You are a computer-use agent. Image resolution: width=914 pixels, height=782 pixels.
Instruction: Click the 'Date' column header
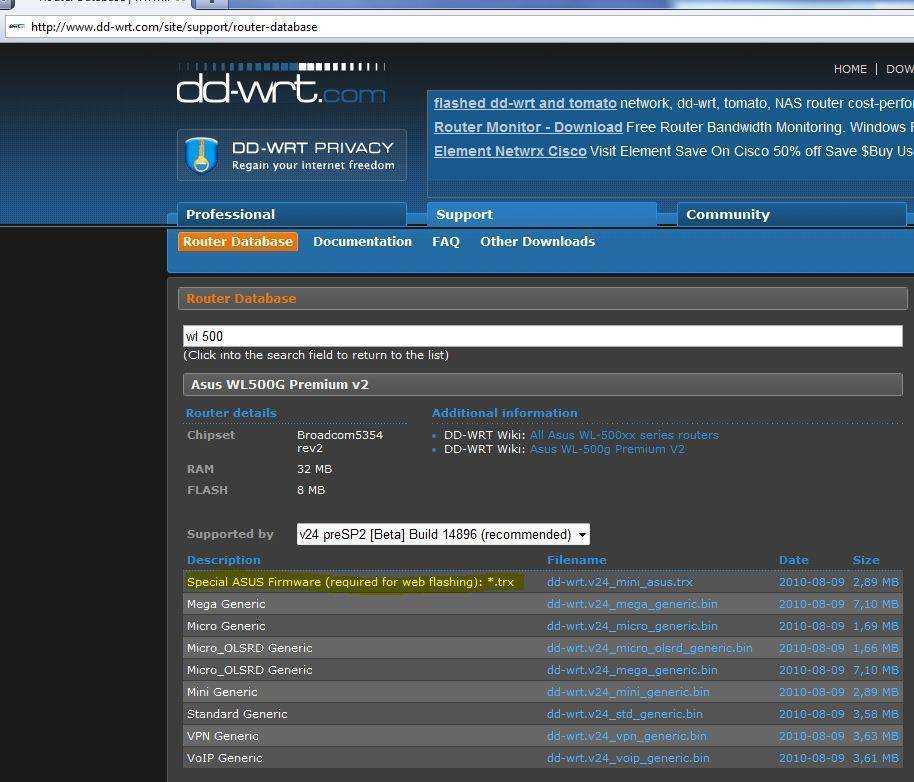tap(793, 560)
